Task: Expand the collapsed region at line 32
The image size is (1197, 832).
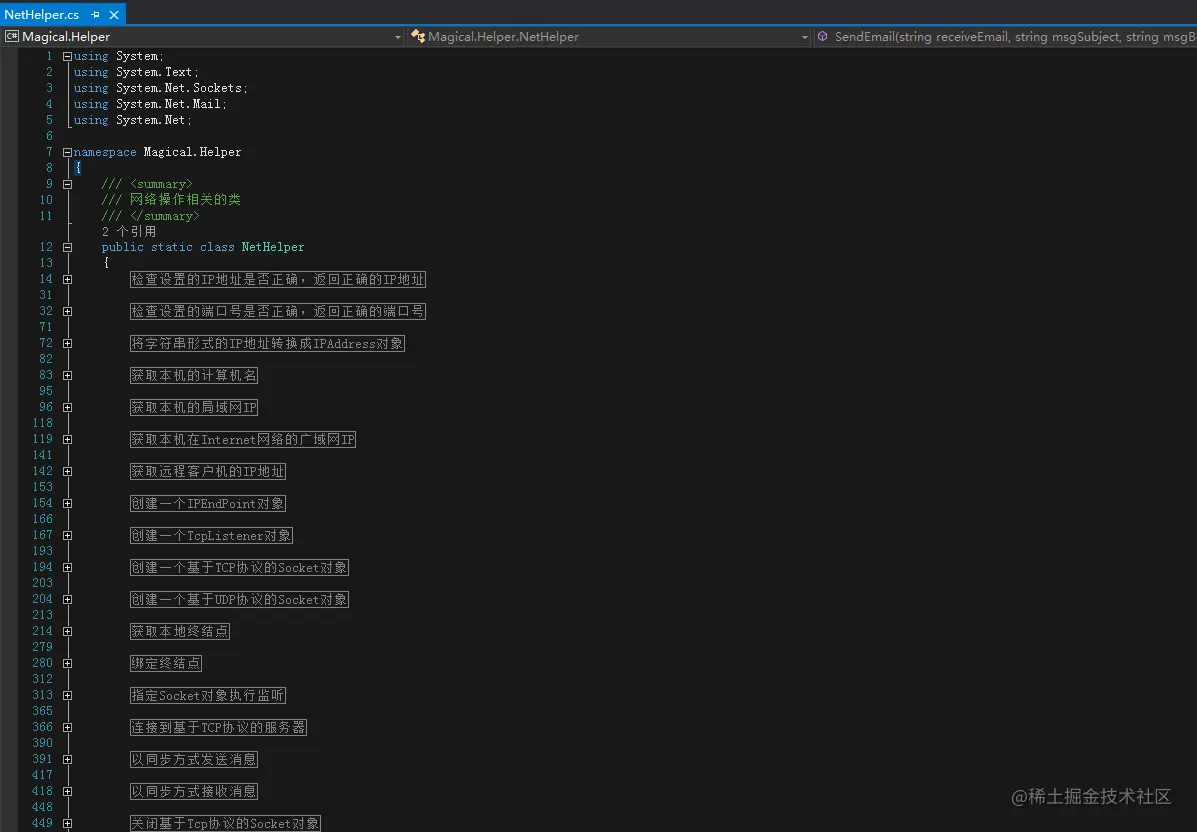Action: click(67, 311)
